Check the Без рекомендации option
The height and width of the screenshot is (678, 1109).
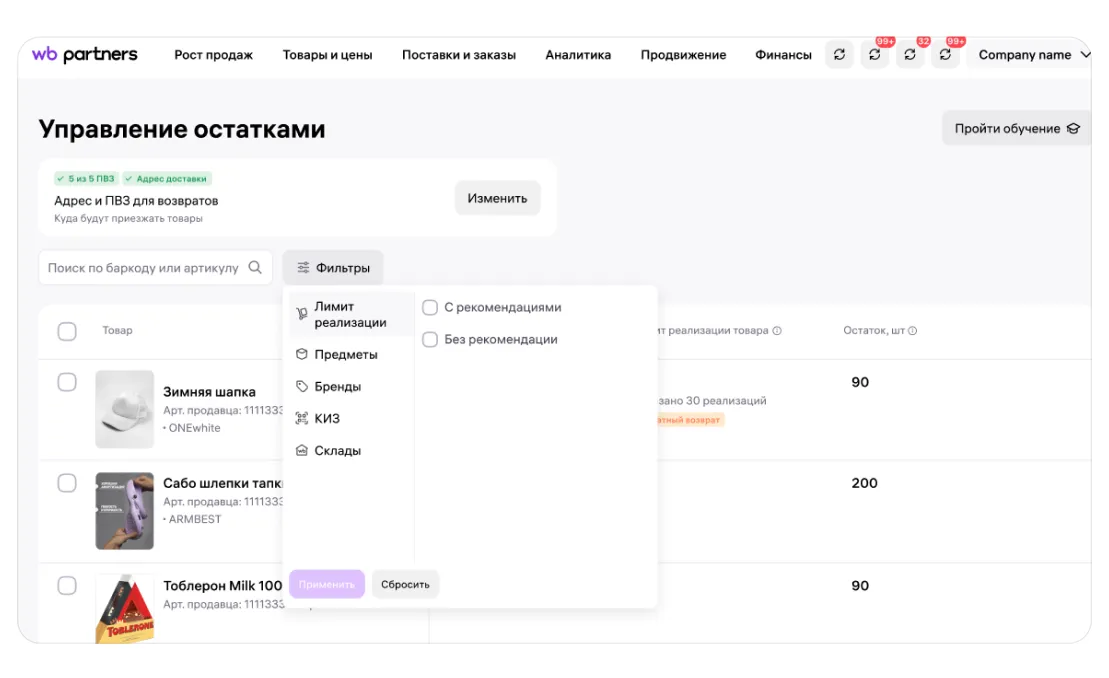pos(430,340)
